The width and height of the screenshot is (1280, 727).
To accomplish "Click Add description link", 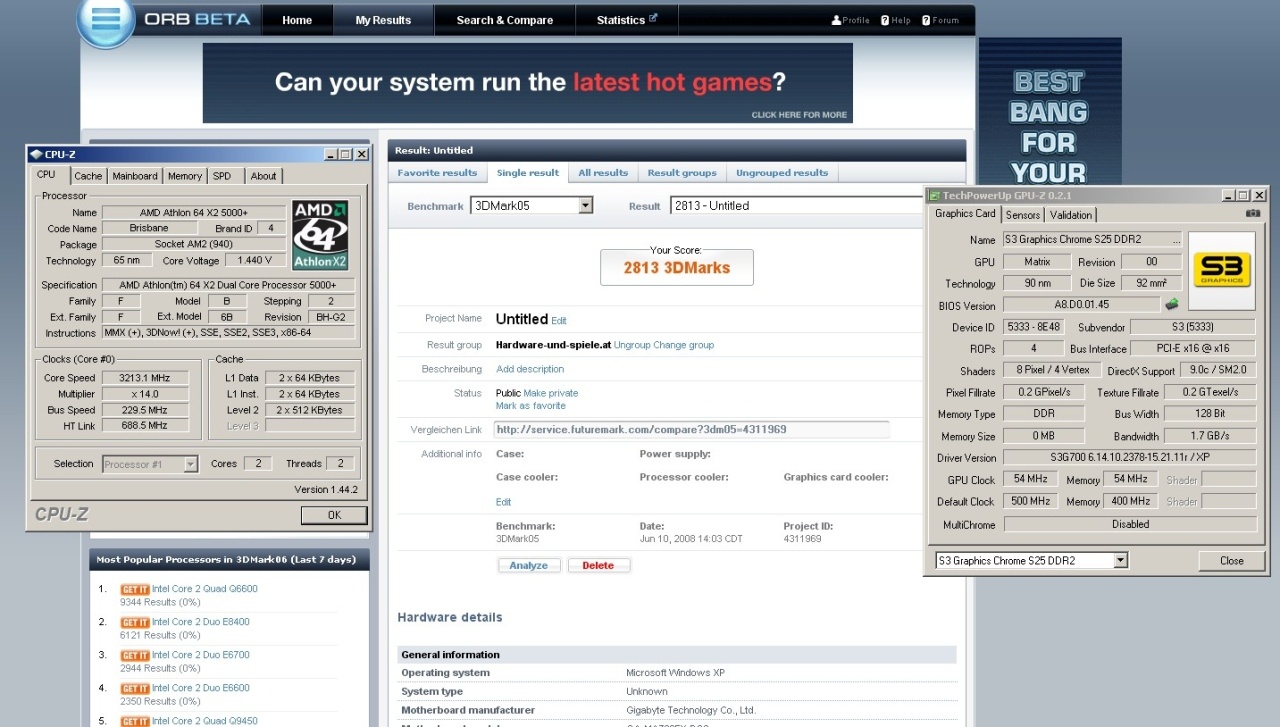I will tap(530, 369).
